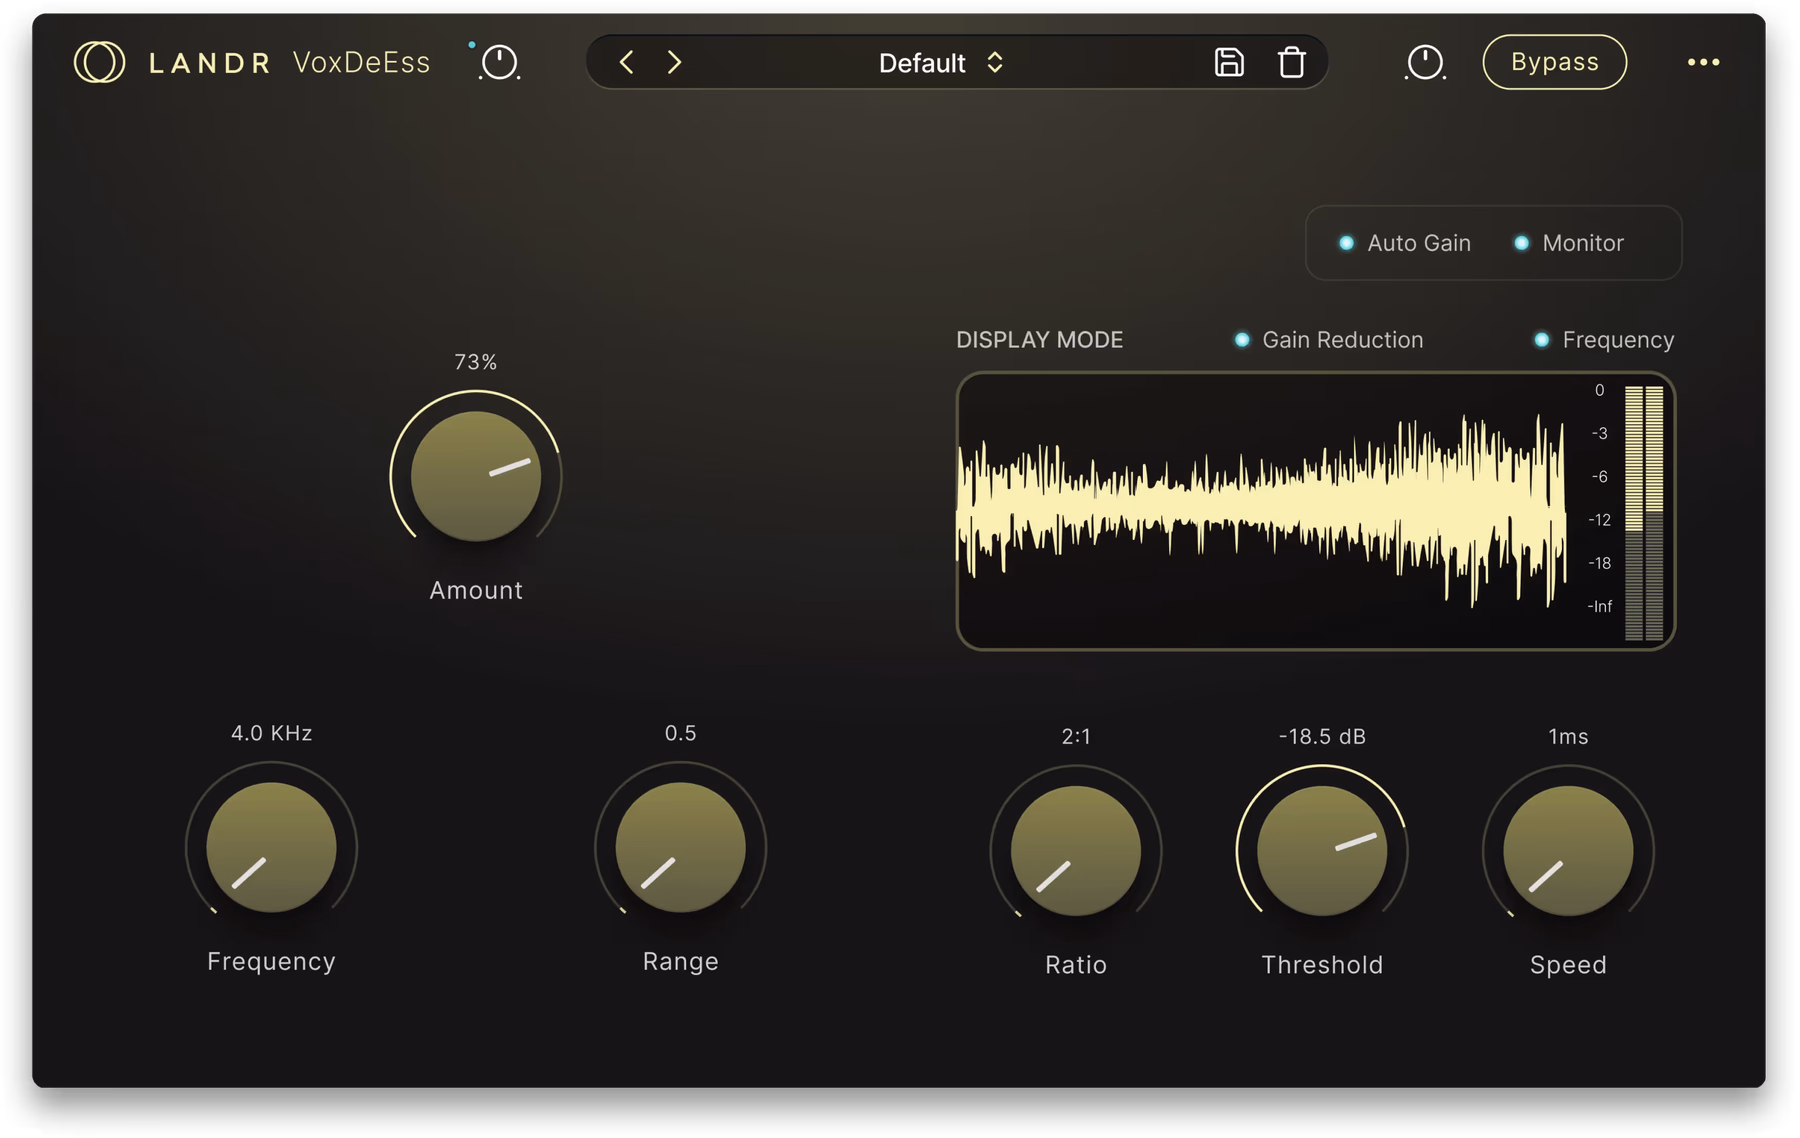Click the power icon beside the Bypass button
1800x1138 pixels.
coord(1425,62)
